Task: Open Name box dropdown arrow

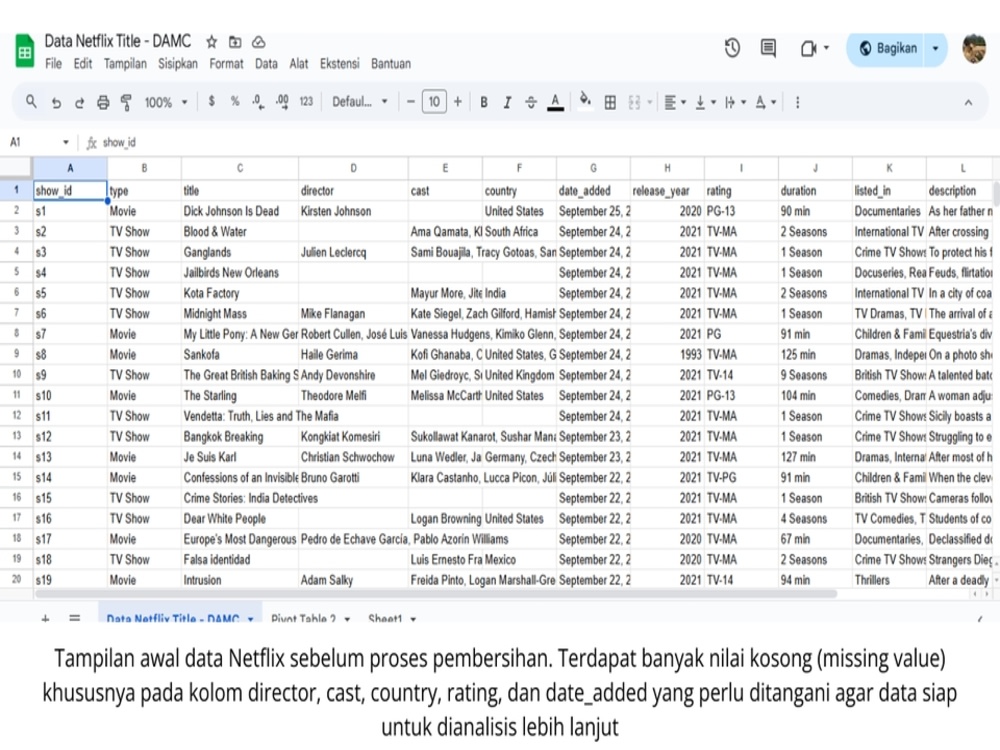Action: coord(65,142)
